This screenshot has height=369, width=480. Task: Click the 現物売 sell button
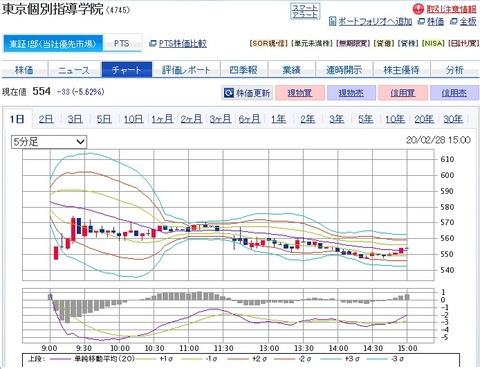click(351, 93)
